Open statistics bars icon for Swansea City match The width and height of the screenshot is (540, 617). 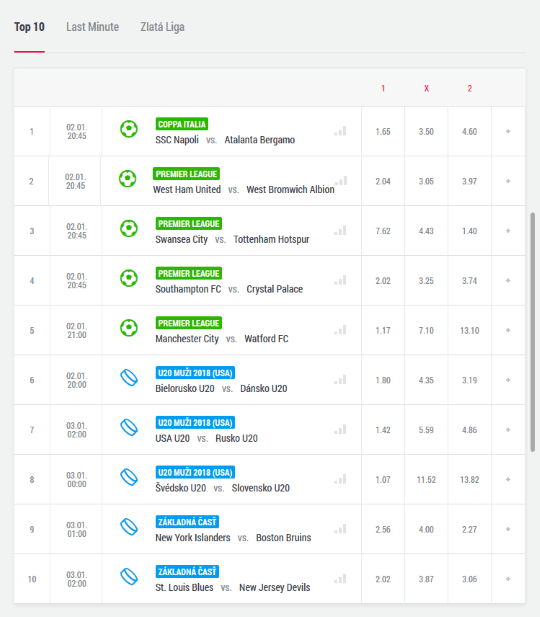click(x=340, y=231)
